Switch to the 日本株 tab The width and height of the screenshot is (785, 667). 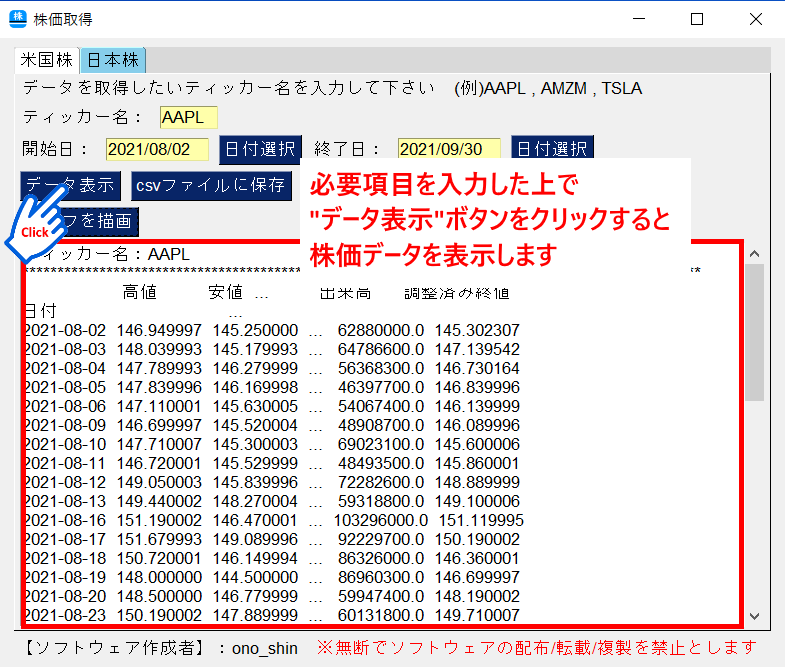113,60
